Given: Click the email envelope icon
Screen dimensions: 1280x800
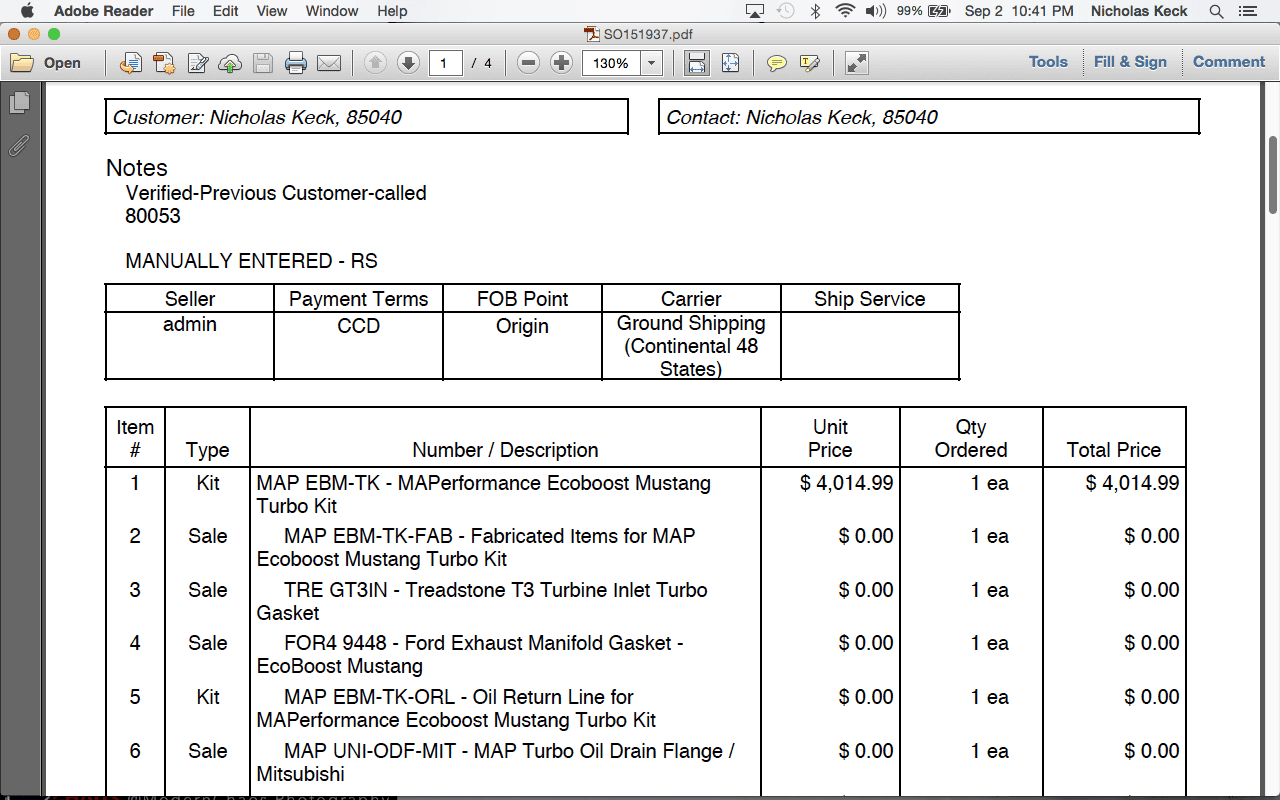Looking at the screenshot, I should click(329, 63).
